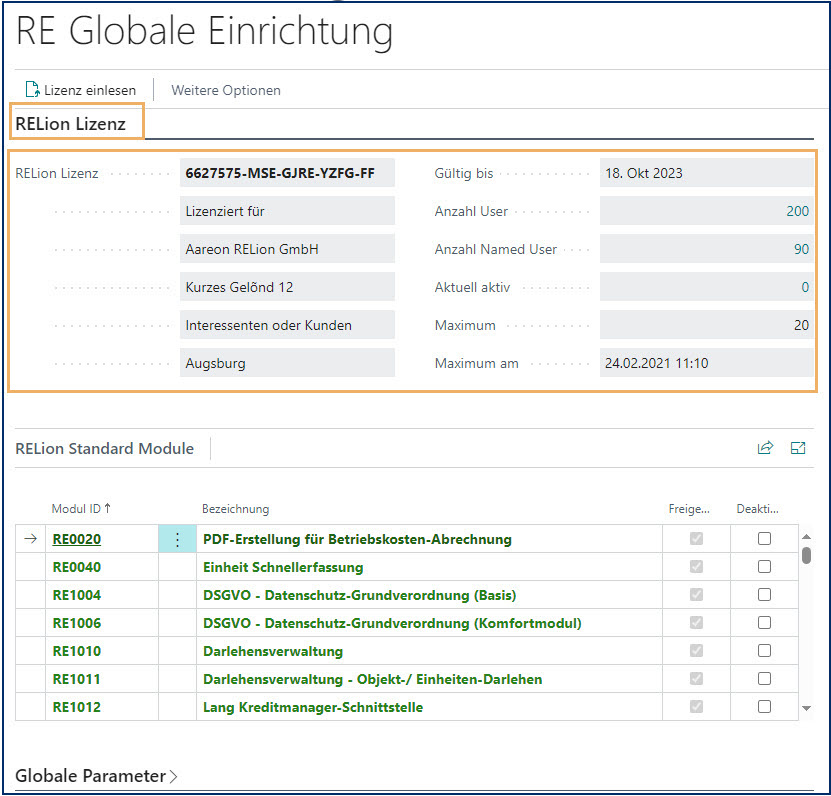The height and width of the screenshot is (796, 831).
Task: Open the RE0020 module link
Action: (x=76, y=538)
